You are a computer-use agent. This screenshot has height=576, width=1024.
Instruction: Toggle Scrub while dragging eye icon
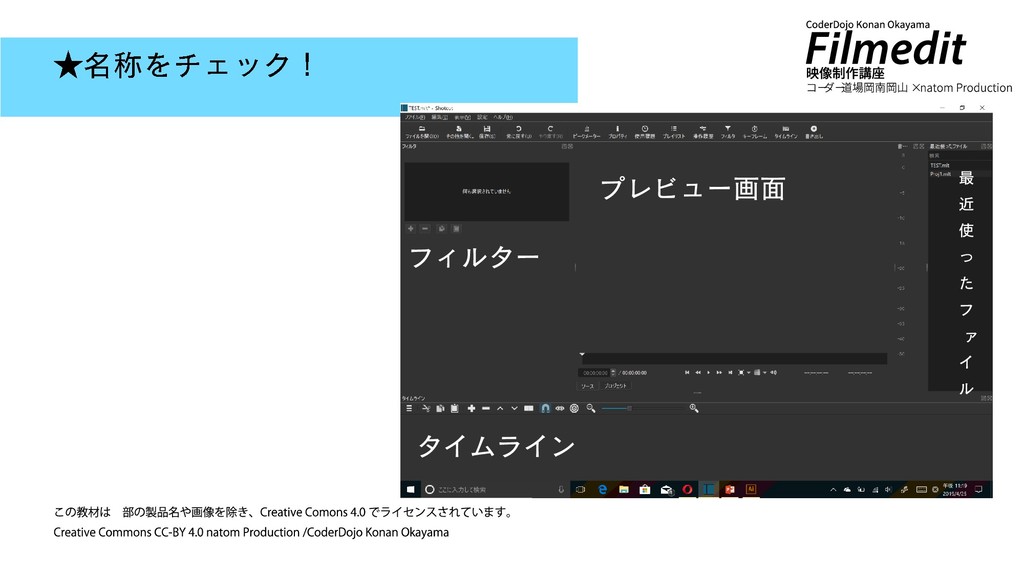tap(560, 408)
